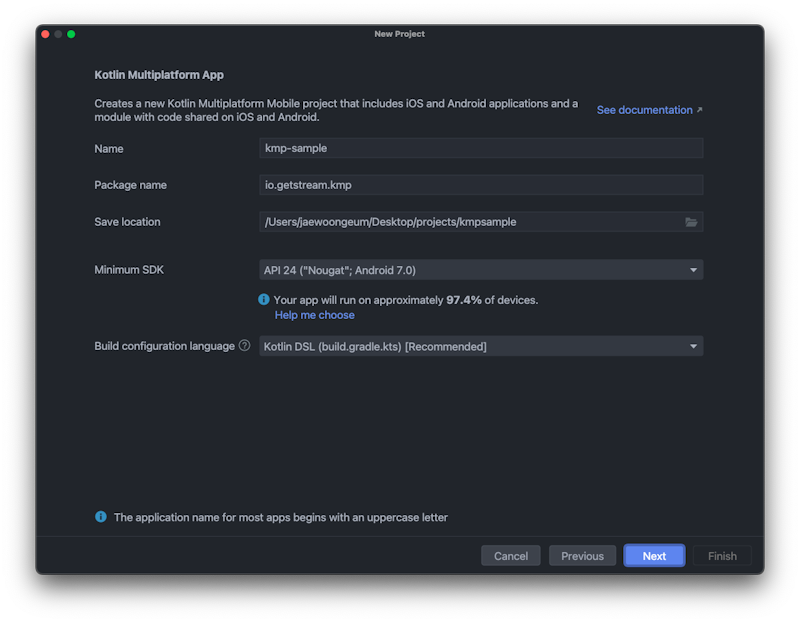This screenshot has height=622, width=800.
Task: Click the info icon near application name tip
Action: pyautogui.click(x=100, y=517)
